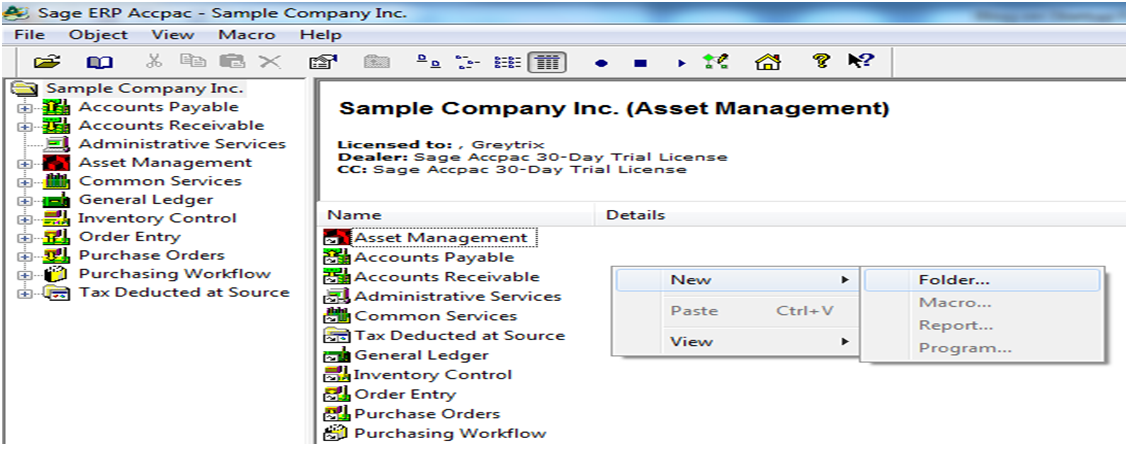Click Common Services icon in the list
The width and height of the screenshot is (1128, 452).
337,315
